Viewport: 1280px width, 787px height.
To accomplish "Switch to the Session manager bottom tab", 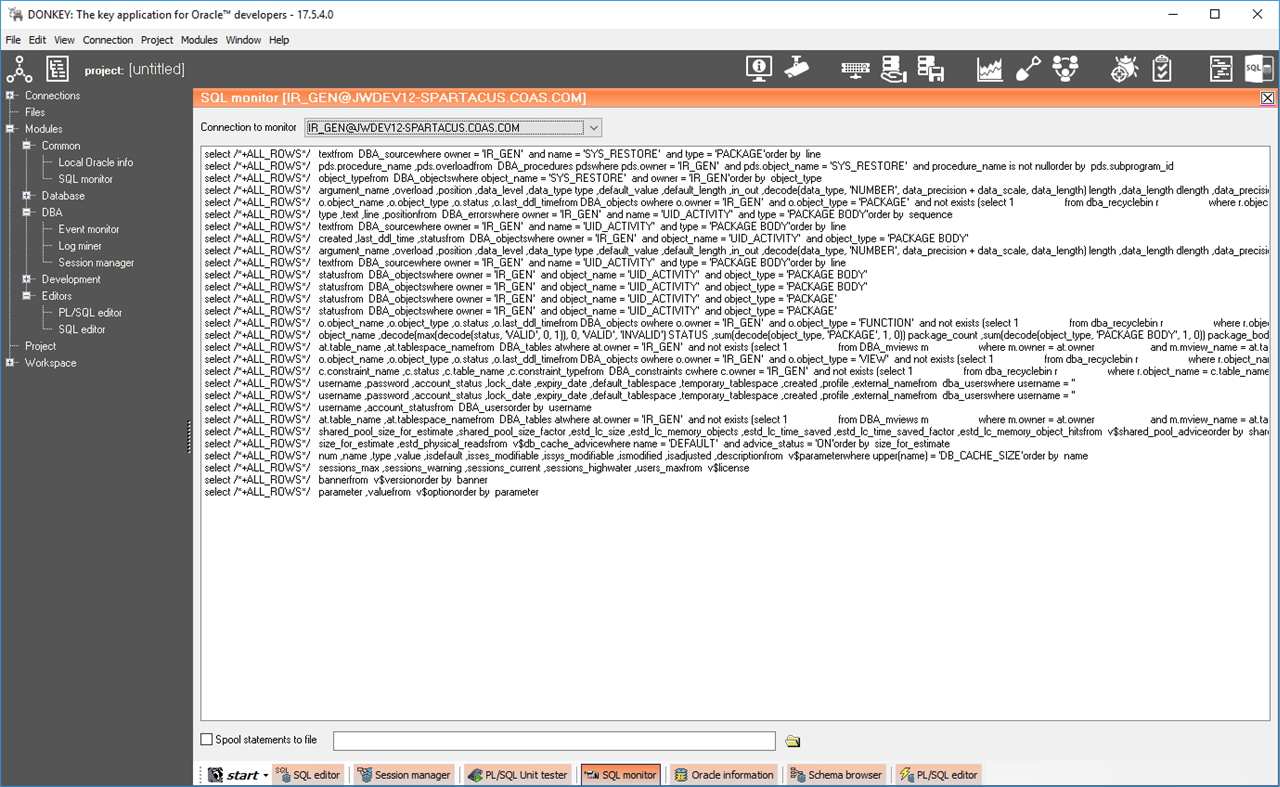I will (405, 775).
